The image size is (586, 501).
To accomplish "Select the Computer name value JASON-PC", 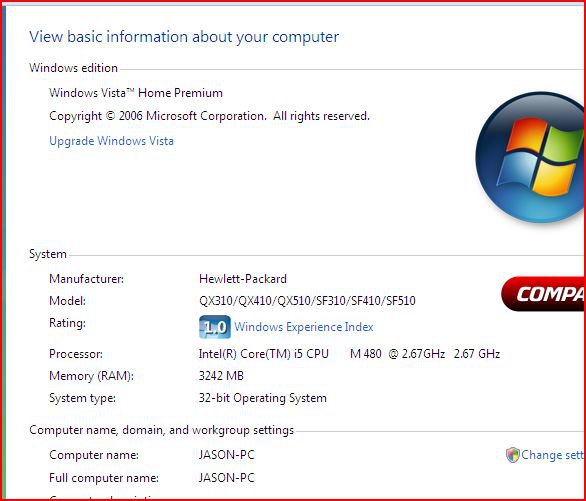I will [226, 455].
